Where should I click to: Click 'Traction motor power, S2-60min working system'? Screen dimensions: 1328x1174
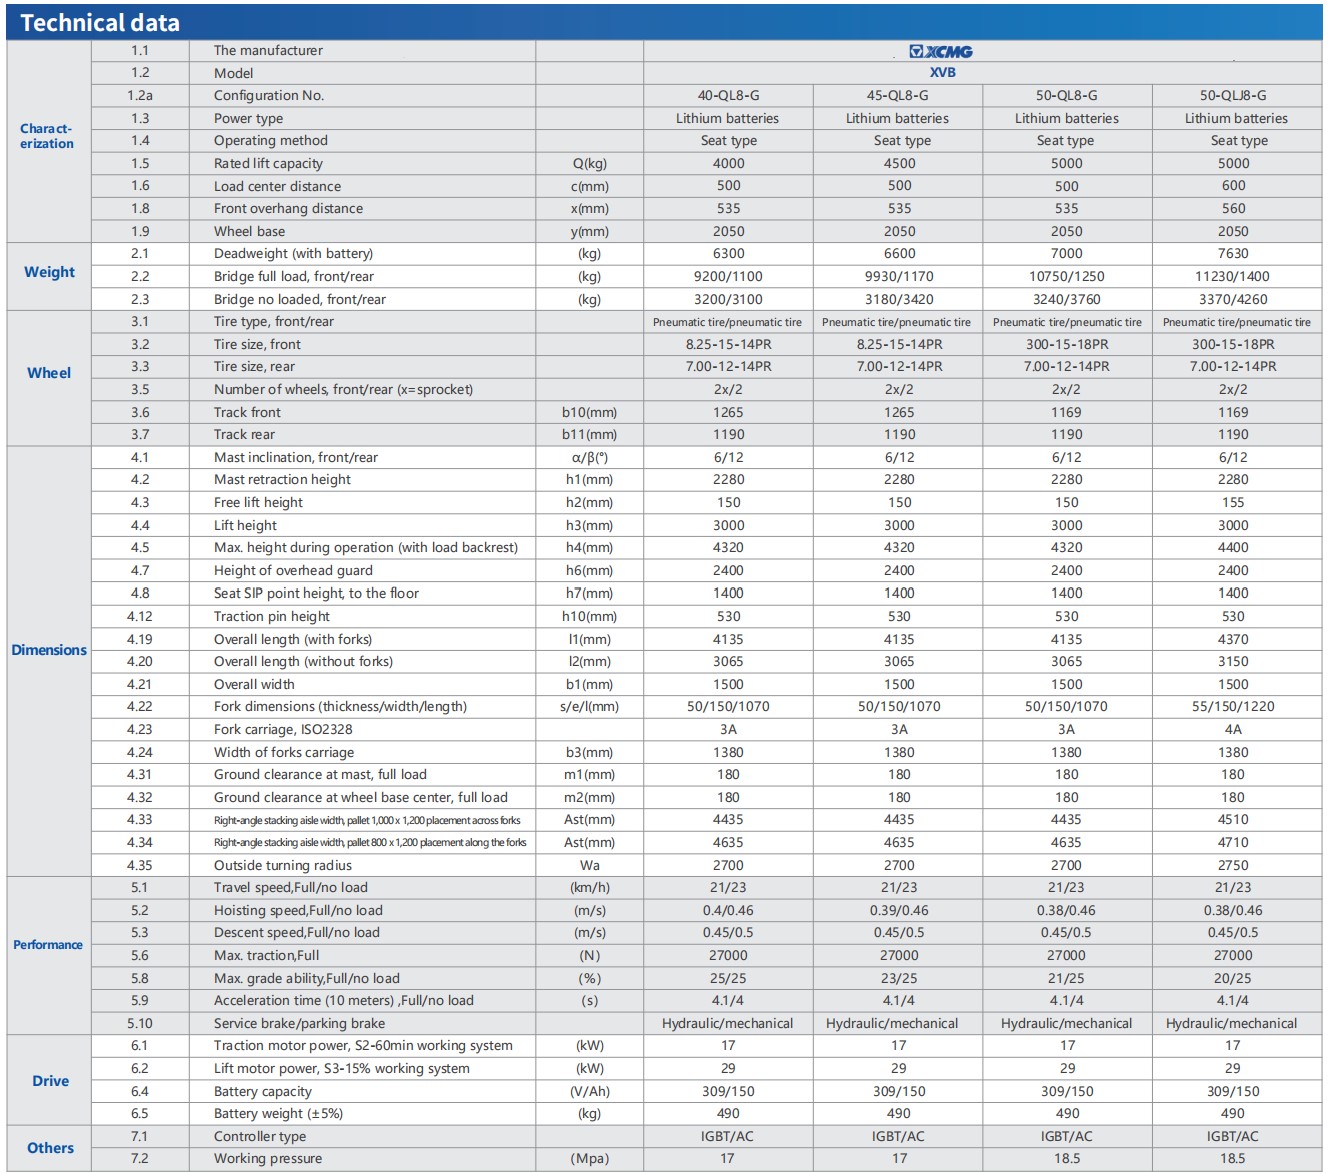[363, 1046]
